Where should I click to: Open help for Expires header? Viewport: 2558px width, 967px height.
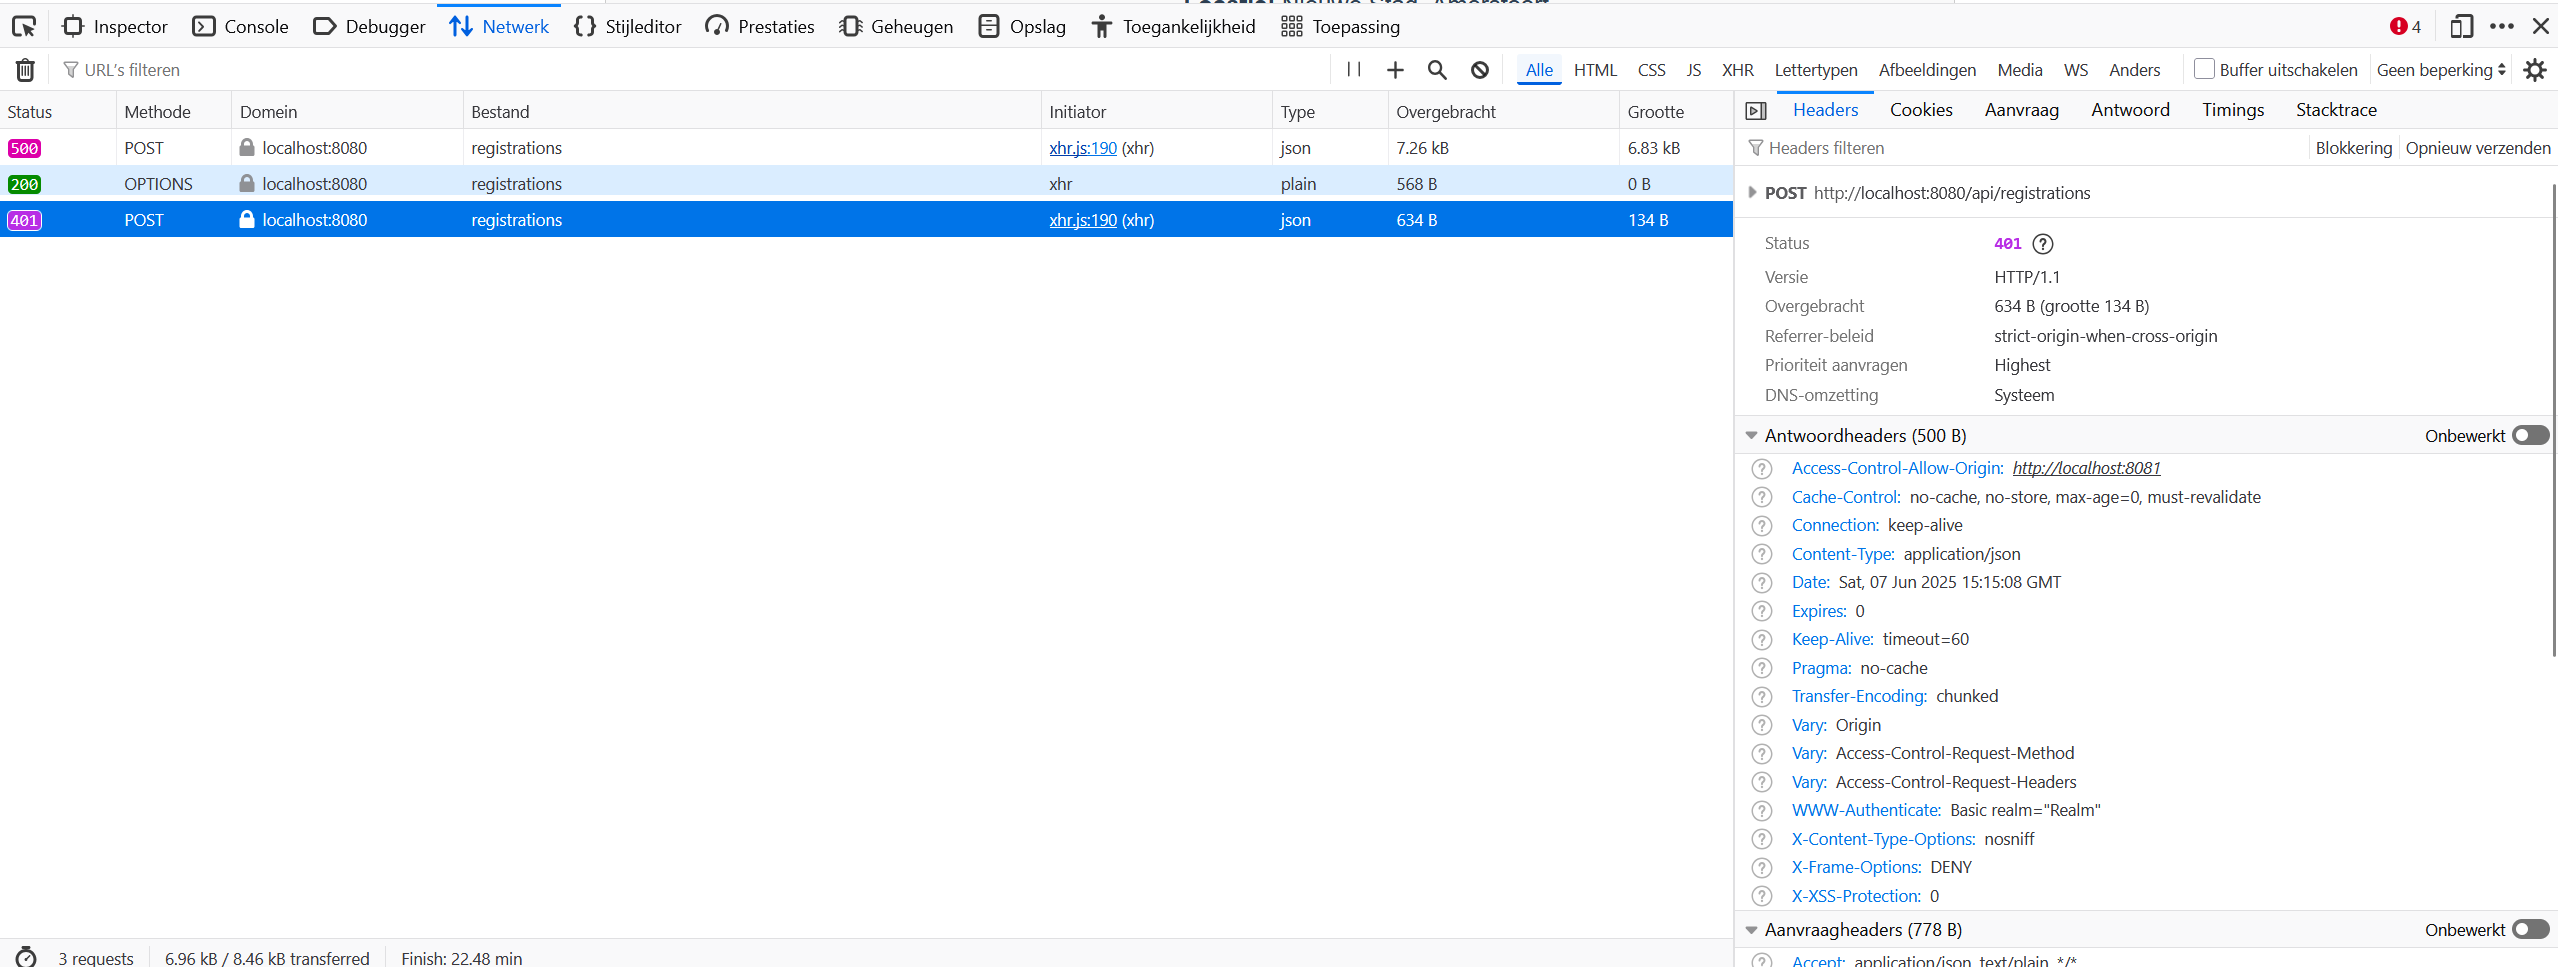pyautogui.click(x=1762, y=612)
